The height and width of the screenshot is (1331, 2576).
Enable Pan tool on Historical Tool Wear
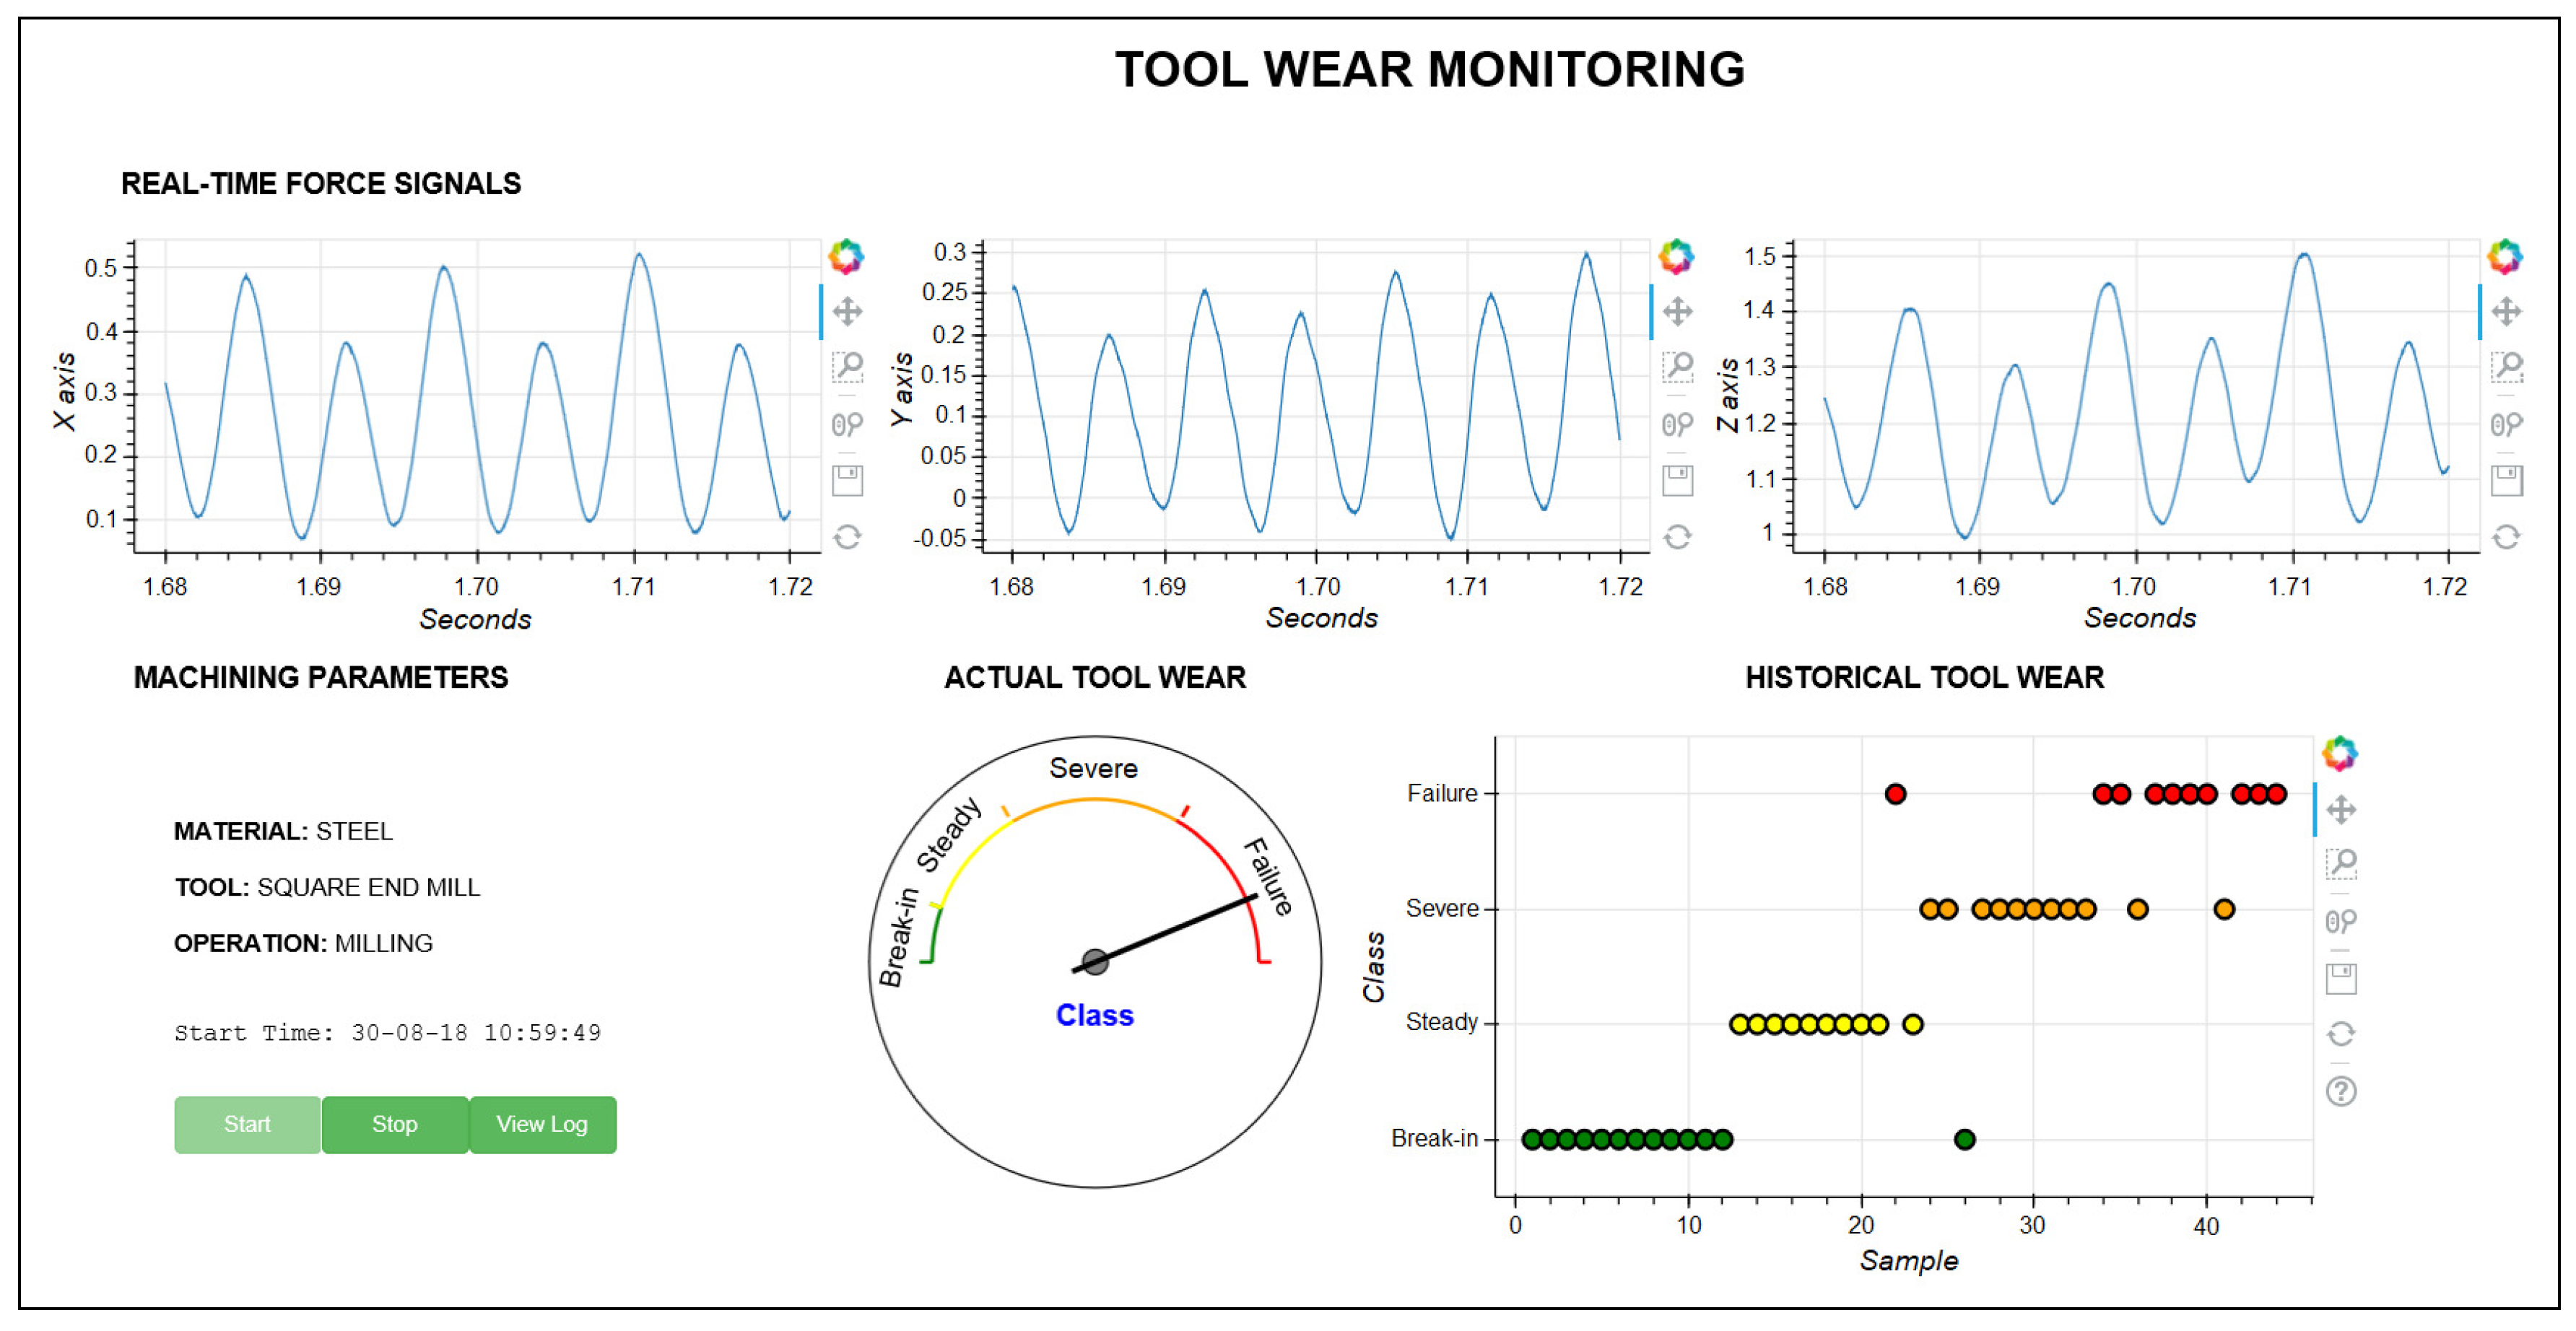coord(2341,809)
